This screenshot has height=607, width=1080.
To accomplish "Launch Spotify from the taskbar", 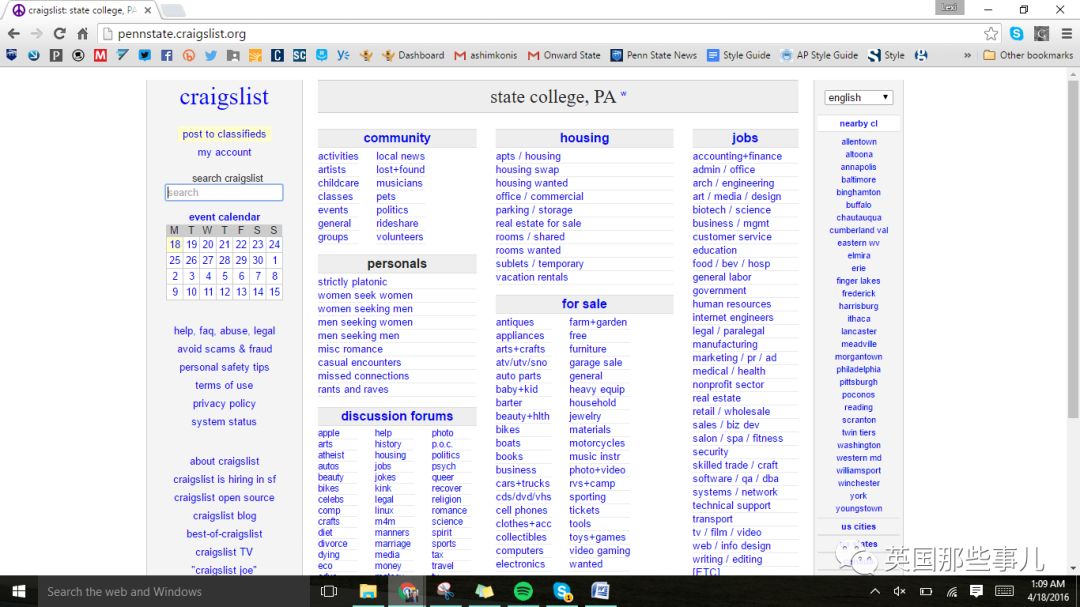I will (523, 591).
